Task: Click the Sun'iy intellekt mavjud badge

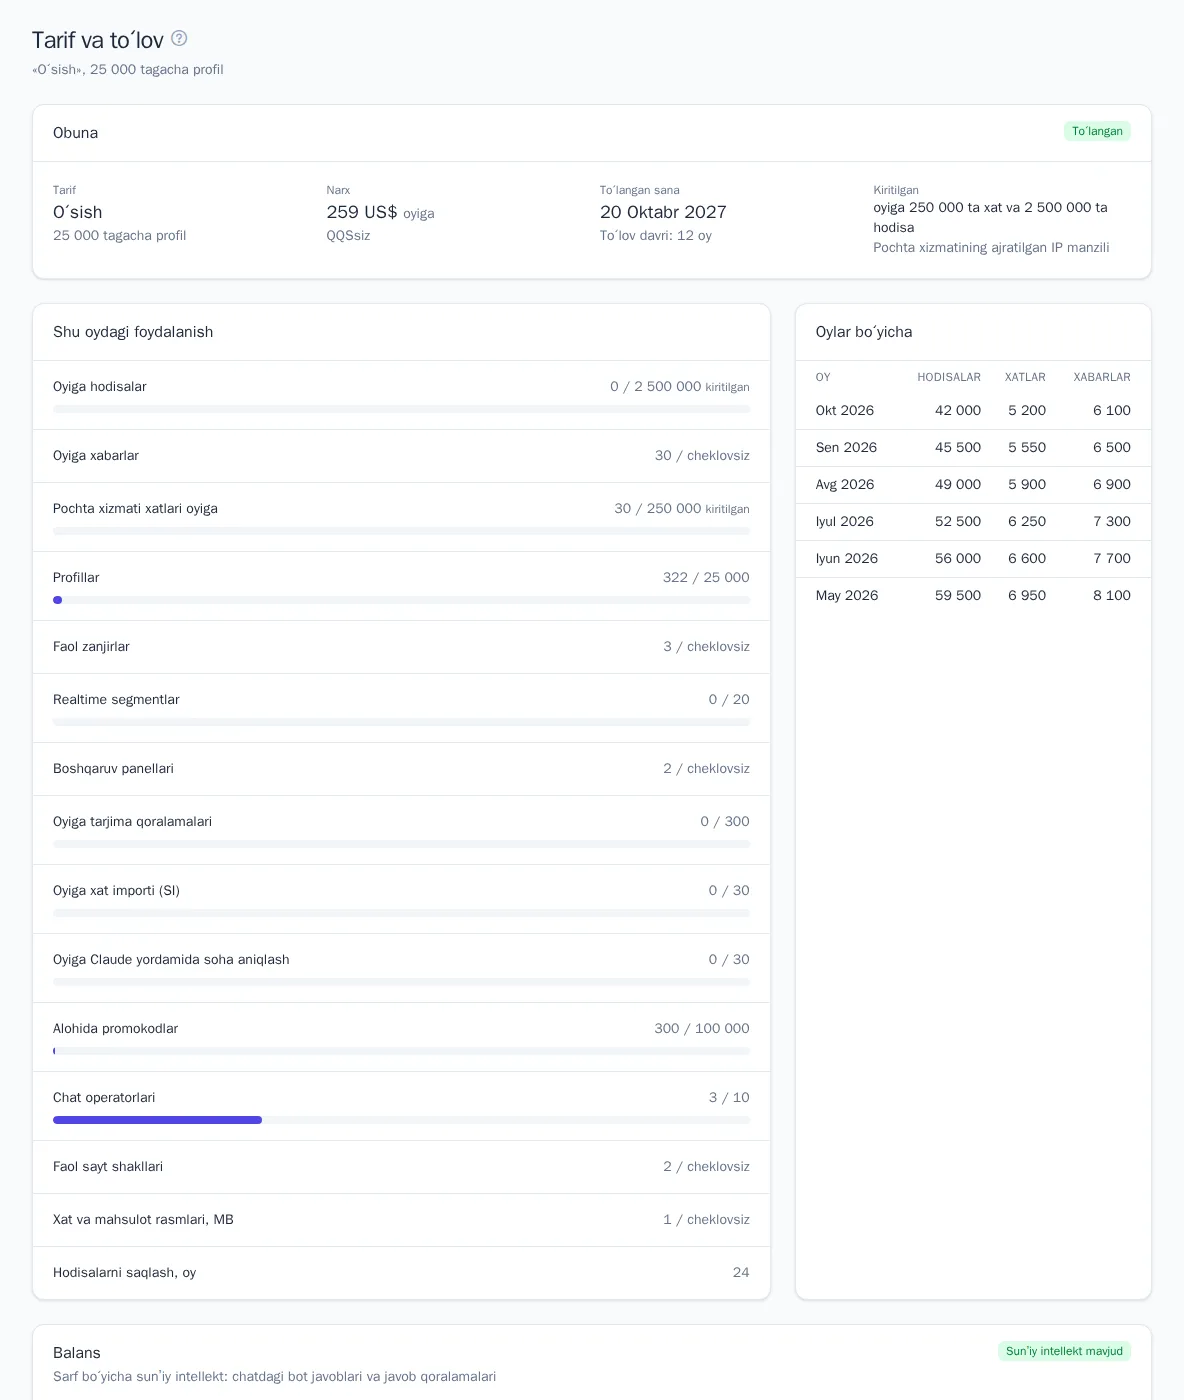Action: click(x=1064, y=1351)
